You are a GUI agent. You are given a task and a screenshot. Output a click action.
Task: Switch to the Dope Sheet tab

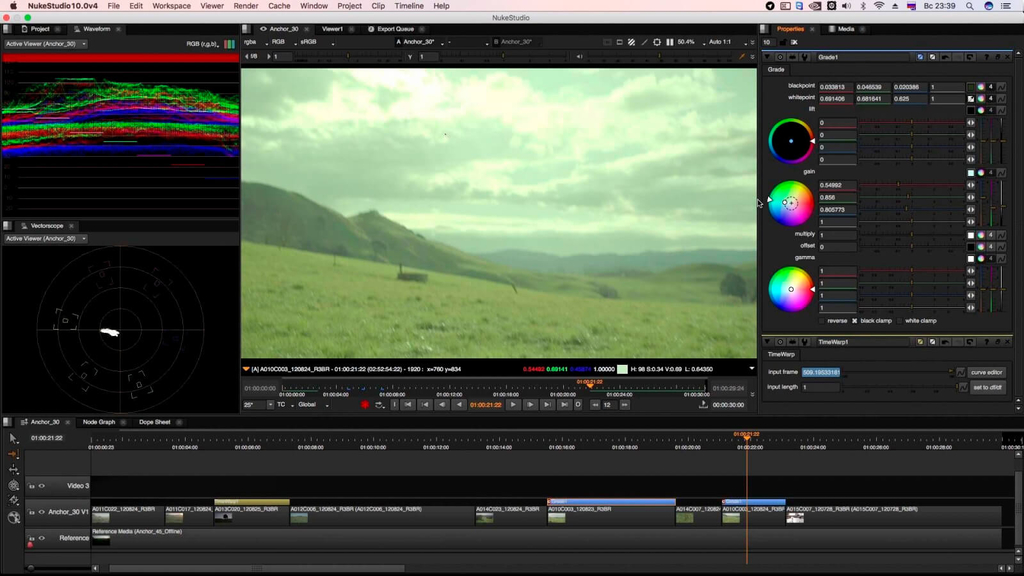coord(154,422)
